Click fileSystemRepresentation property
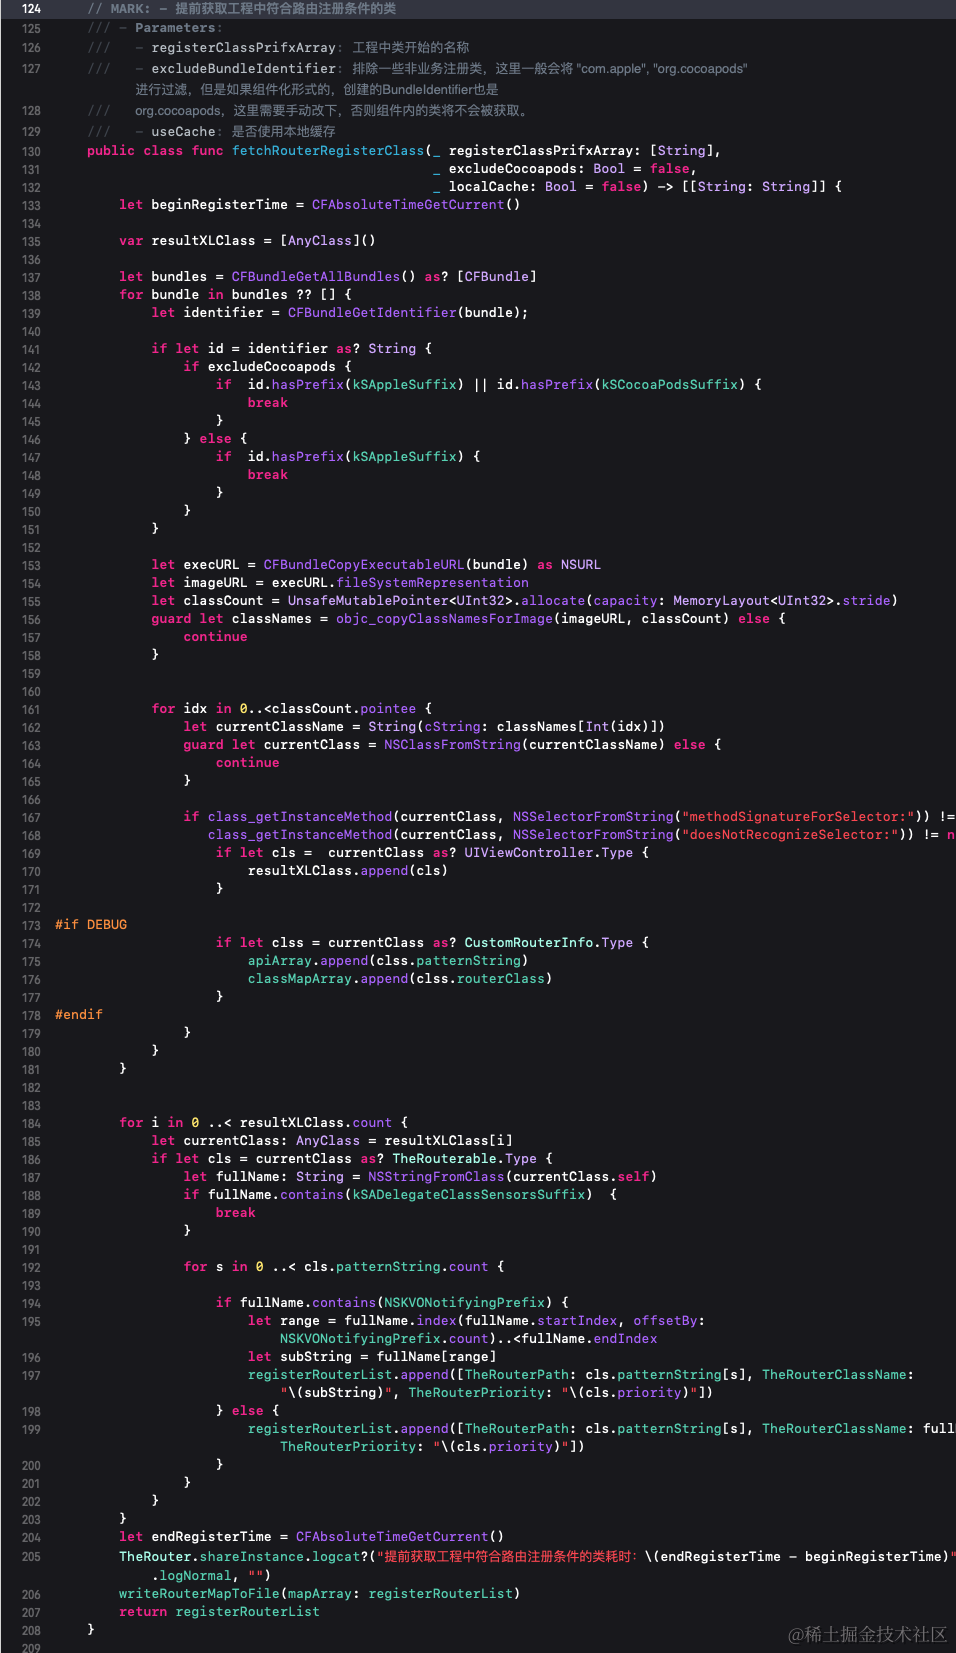 coord(432,583)
